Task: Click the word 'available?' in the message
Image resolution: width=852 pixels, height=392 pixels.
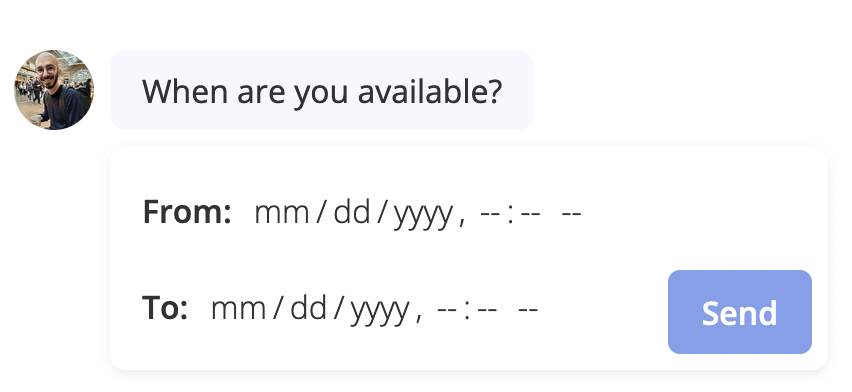Action: click(429, 91)
